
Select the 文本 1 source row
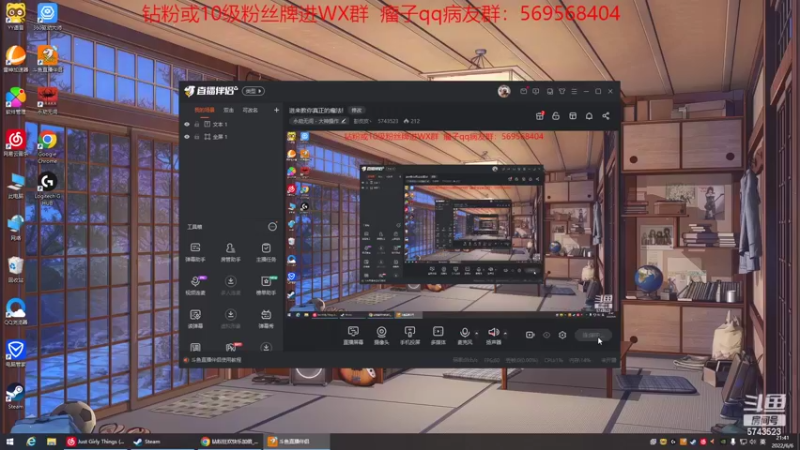click(x=232, y=124)
